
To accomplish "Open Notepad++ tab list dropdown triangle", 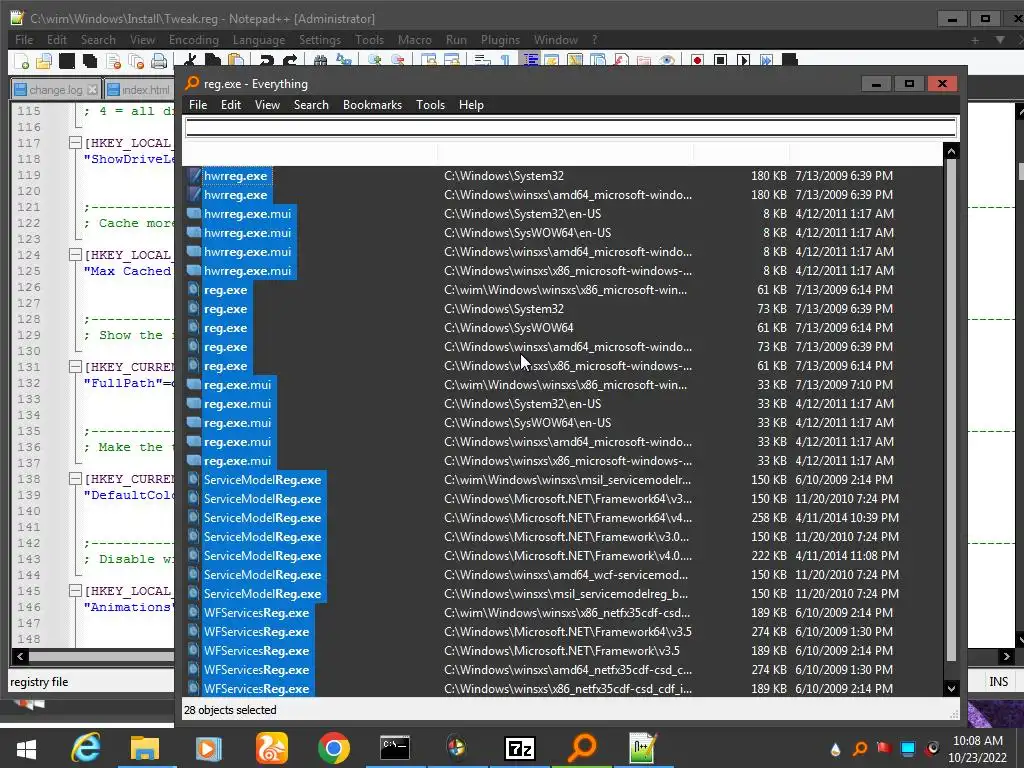I will [1000, 40].
